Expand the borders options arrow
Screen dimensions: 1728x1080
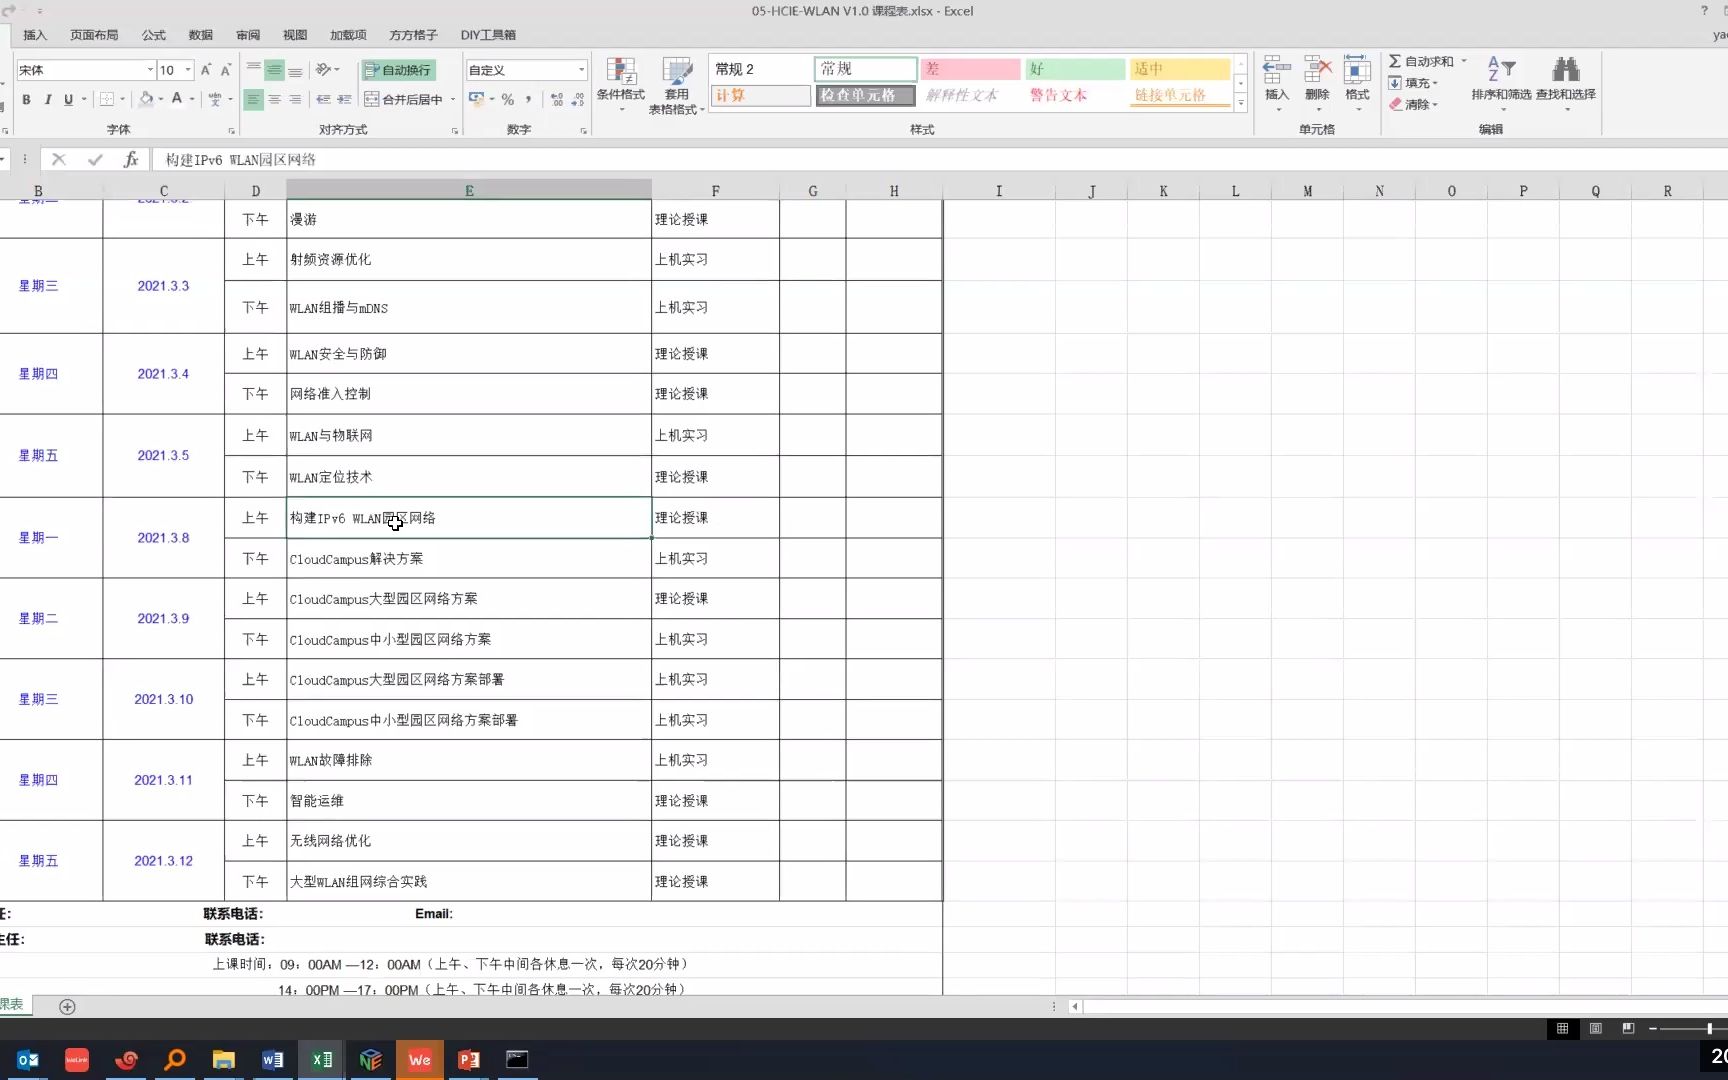pyautogui.click(x=123, y=99)
